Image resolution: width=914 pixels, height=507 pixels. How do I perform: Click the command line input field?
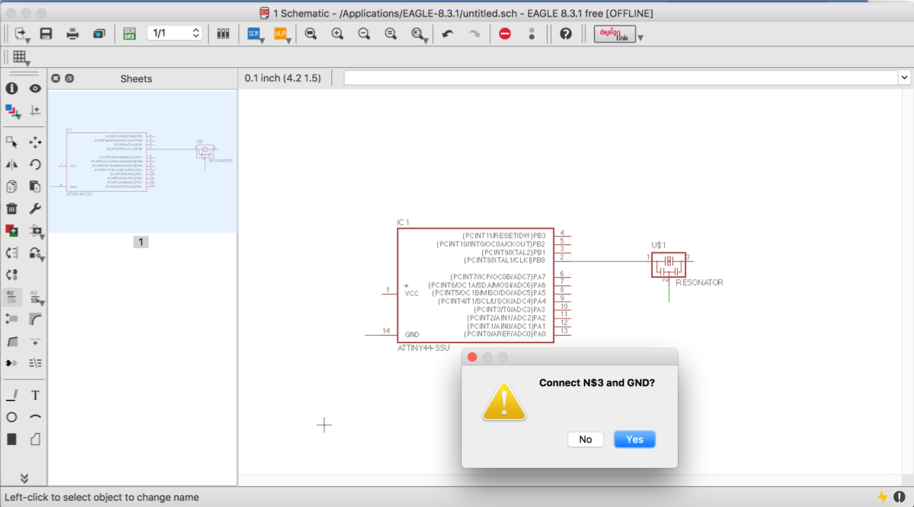coord(621,78)
